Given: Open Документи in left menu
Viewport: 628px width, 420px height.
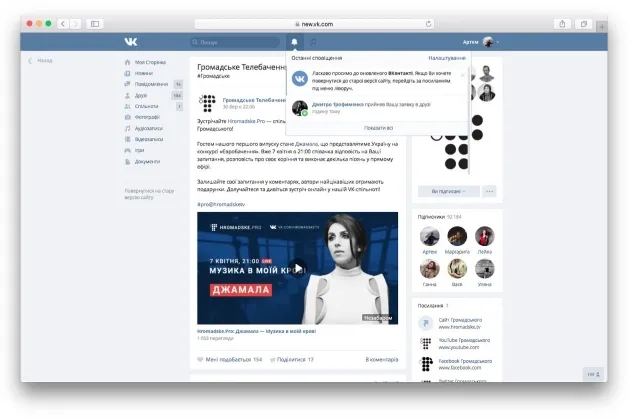Looking at the screenshot, I should [x=147, y=161].
